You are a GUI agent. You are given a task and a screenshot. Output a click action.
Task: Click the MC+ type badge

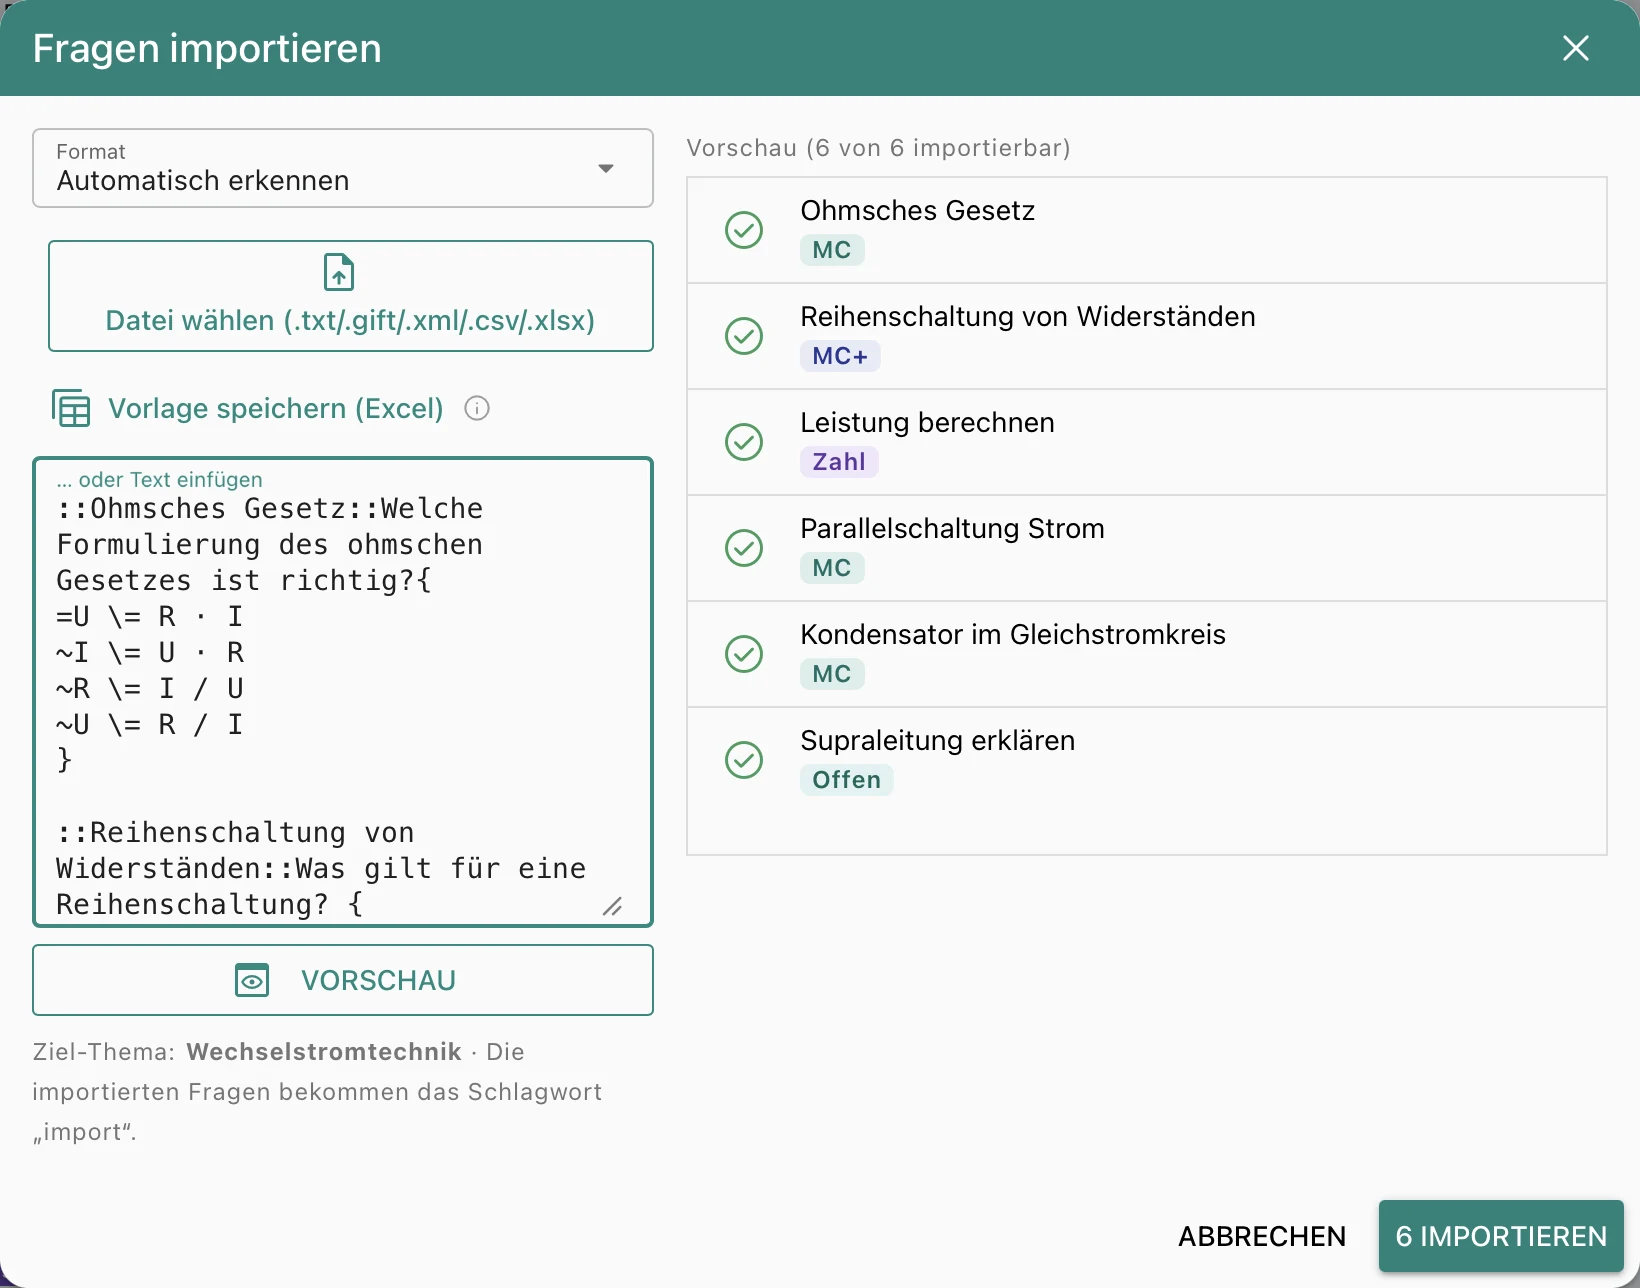(x=840, y=356)
